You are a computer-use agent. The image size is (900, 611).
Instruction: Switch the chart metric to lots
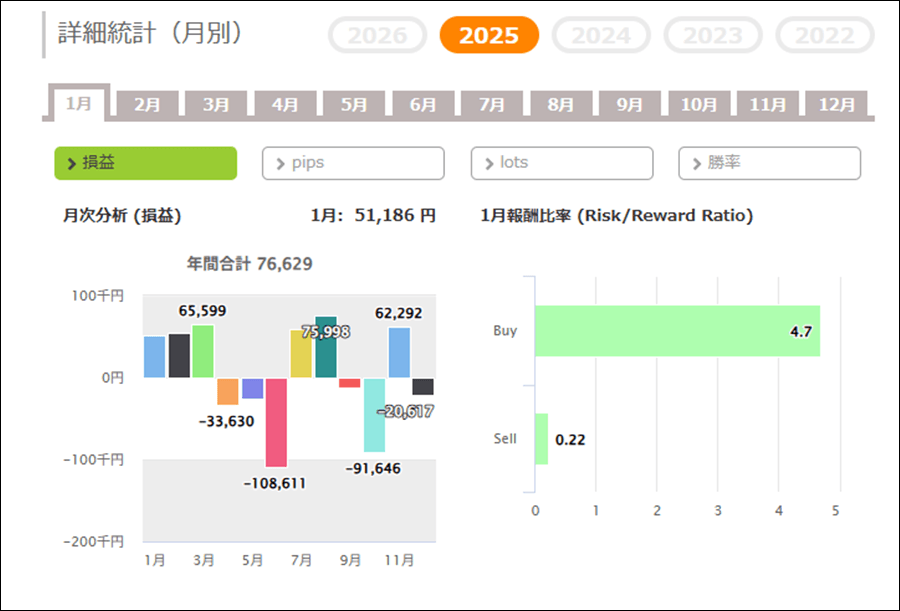point(562,163)
